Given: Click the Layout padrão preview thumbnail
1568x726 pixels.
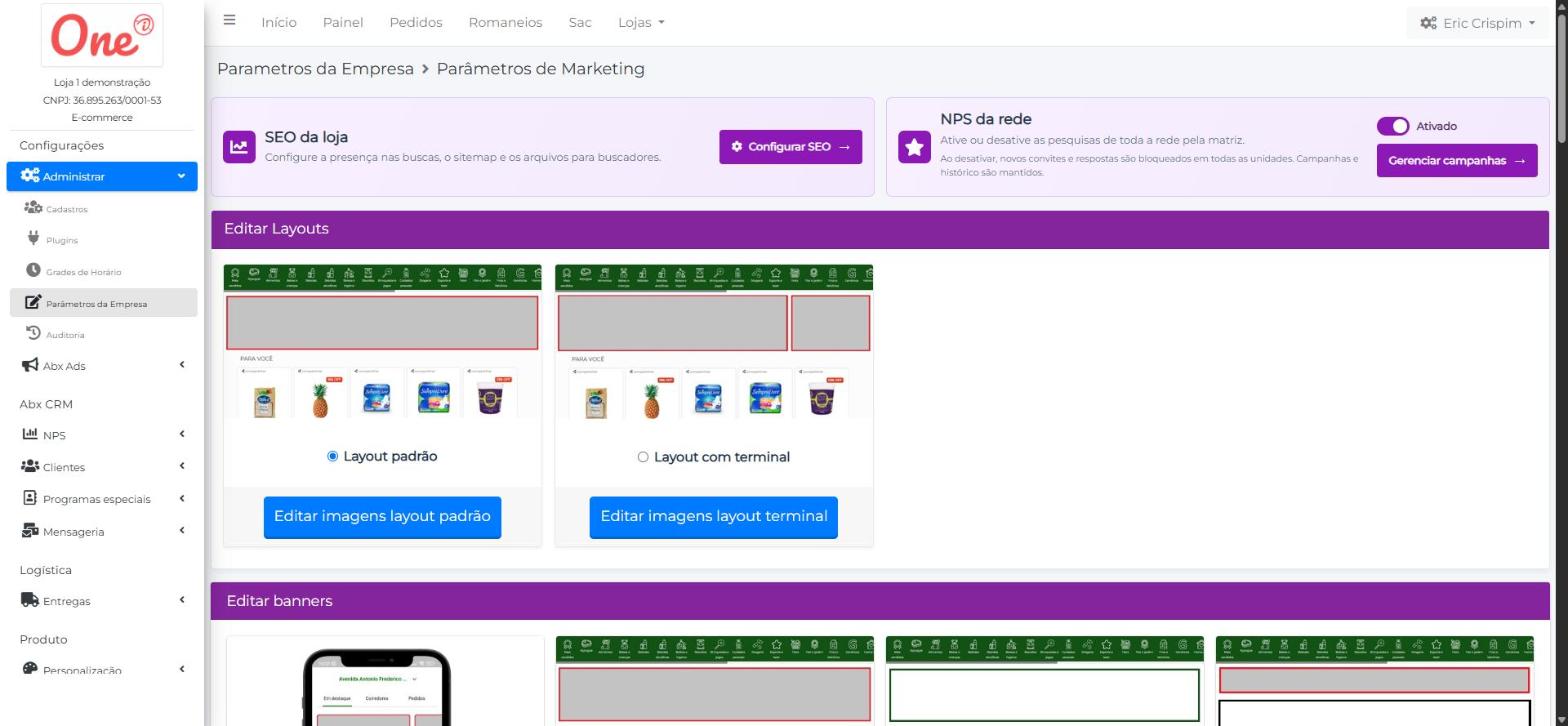Looking at the screenshot, I should (383, 342).
